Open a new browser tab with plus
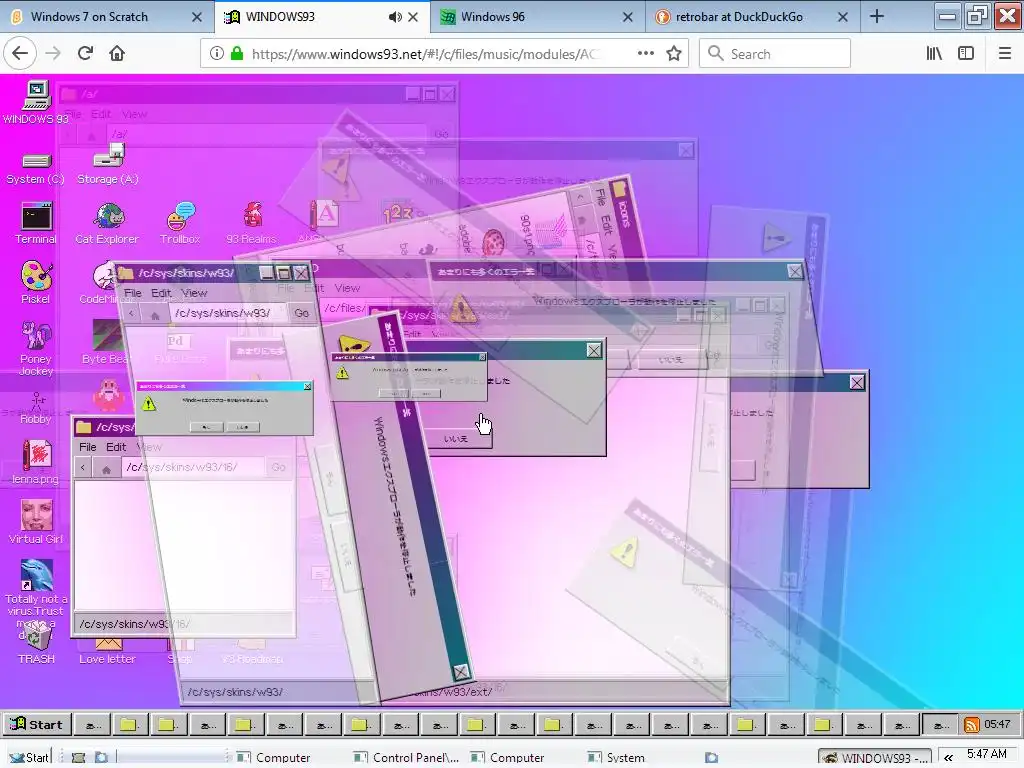 (x=877, y=17)
